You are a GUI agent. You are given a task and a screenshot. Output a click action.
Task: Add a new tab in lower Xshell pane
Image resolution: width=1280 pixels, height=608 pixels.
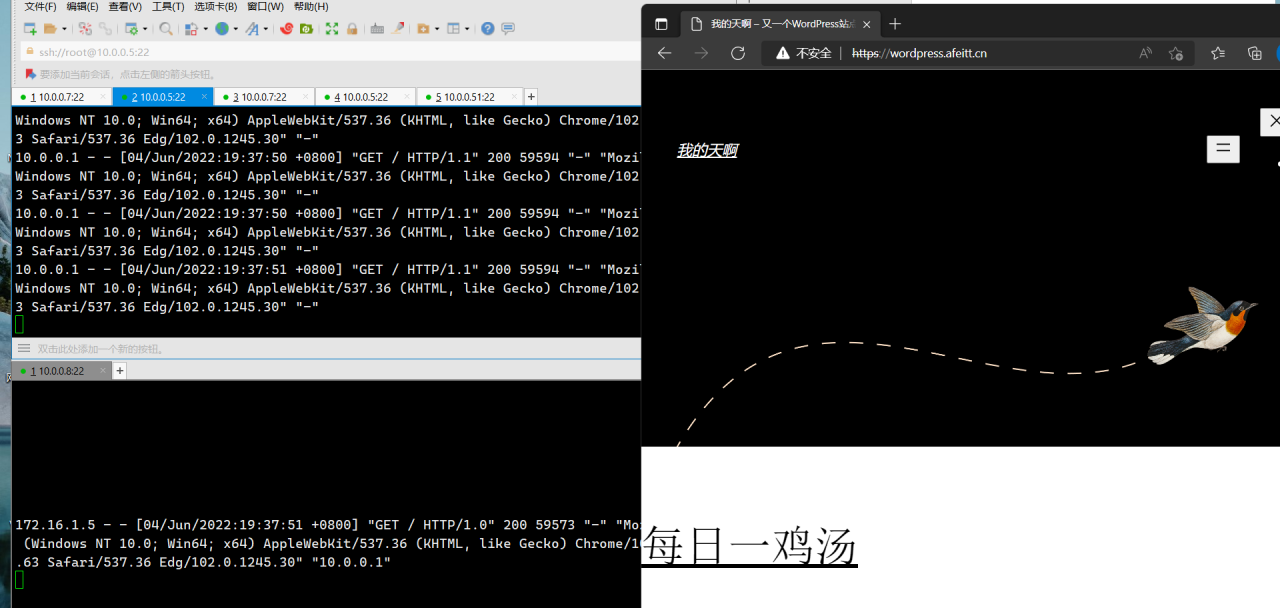click(x=120, y=371)
